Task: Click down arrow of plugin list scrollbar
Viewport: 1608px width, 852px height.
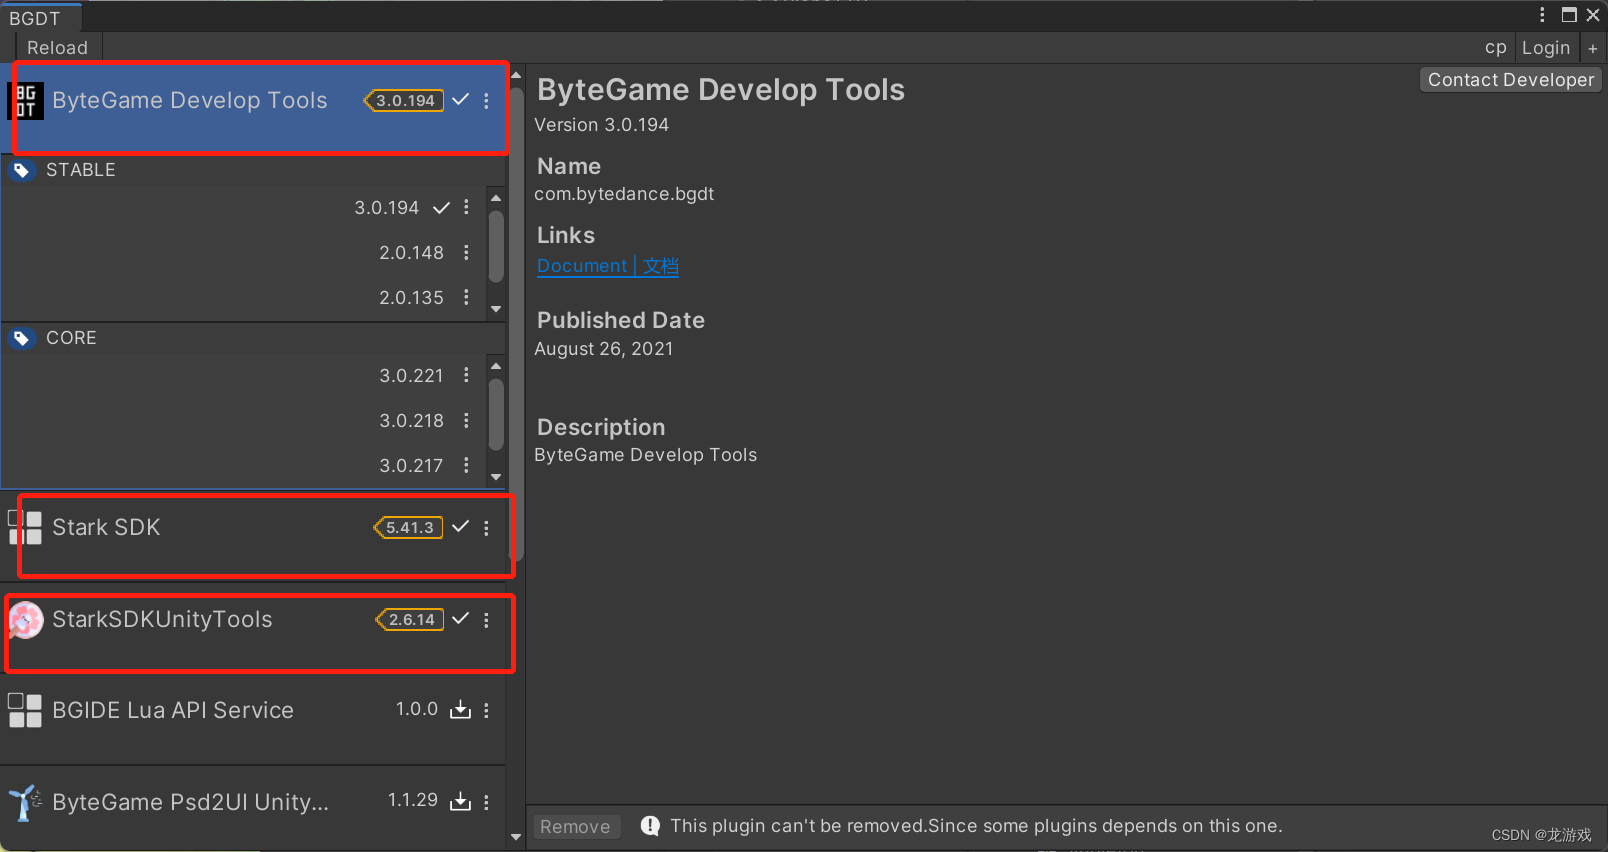Action: (516, 837)
